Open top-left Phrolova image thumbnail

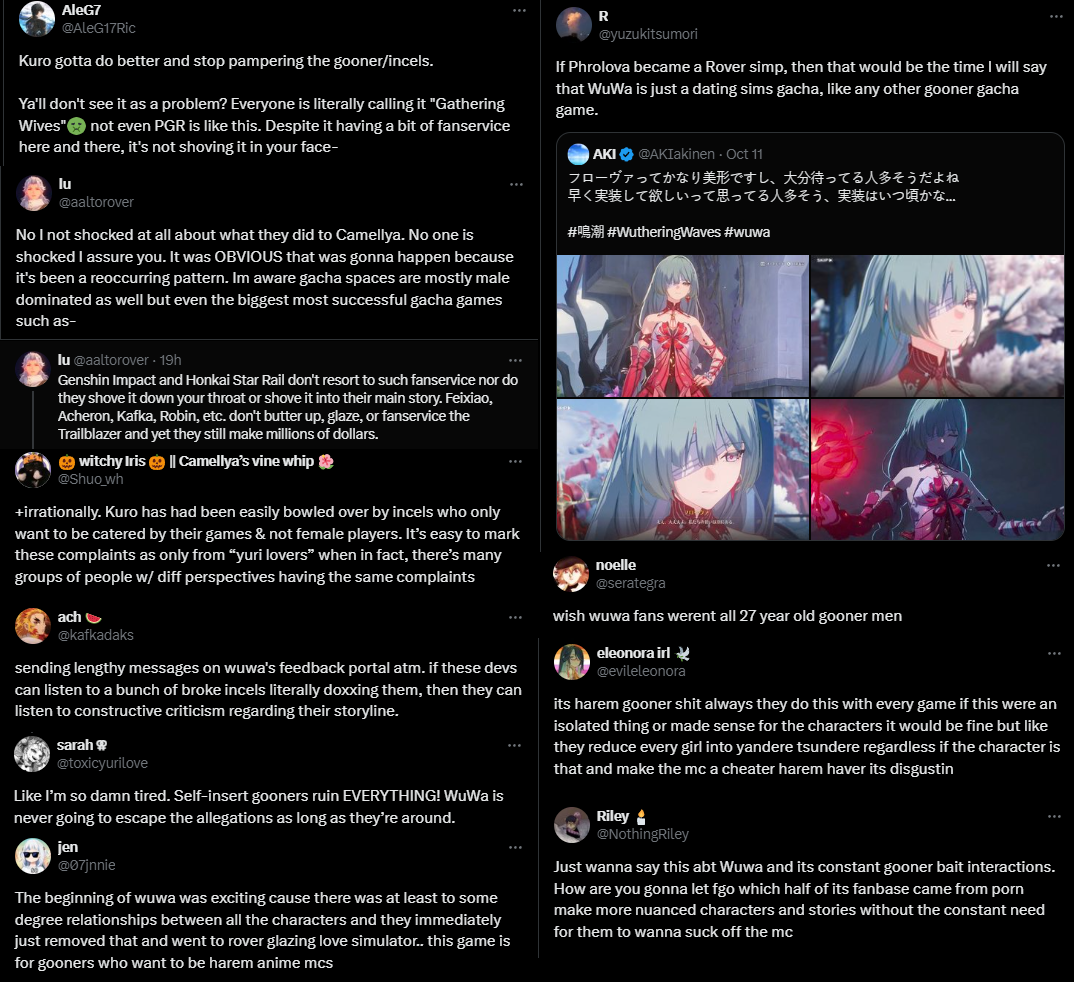coord(682,326)
